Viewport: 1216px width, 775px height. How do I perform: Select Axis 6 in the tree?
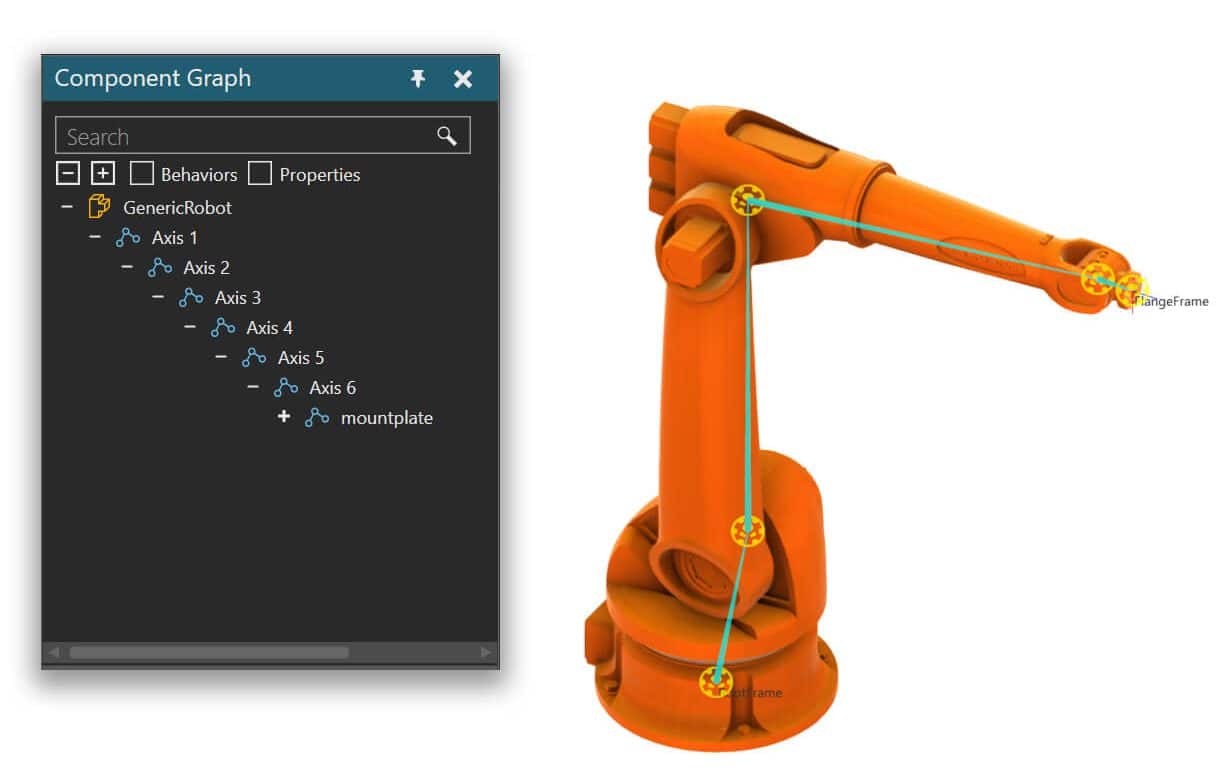coord(333,388)
